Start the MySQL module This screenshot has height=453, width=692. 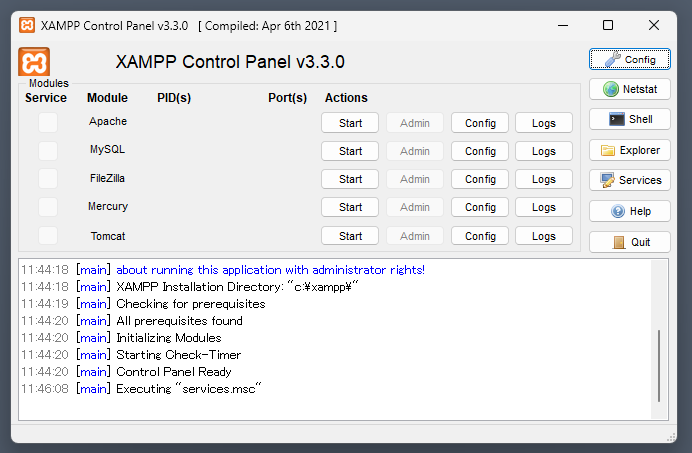(x=350, y=151)
